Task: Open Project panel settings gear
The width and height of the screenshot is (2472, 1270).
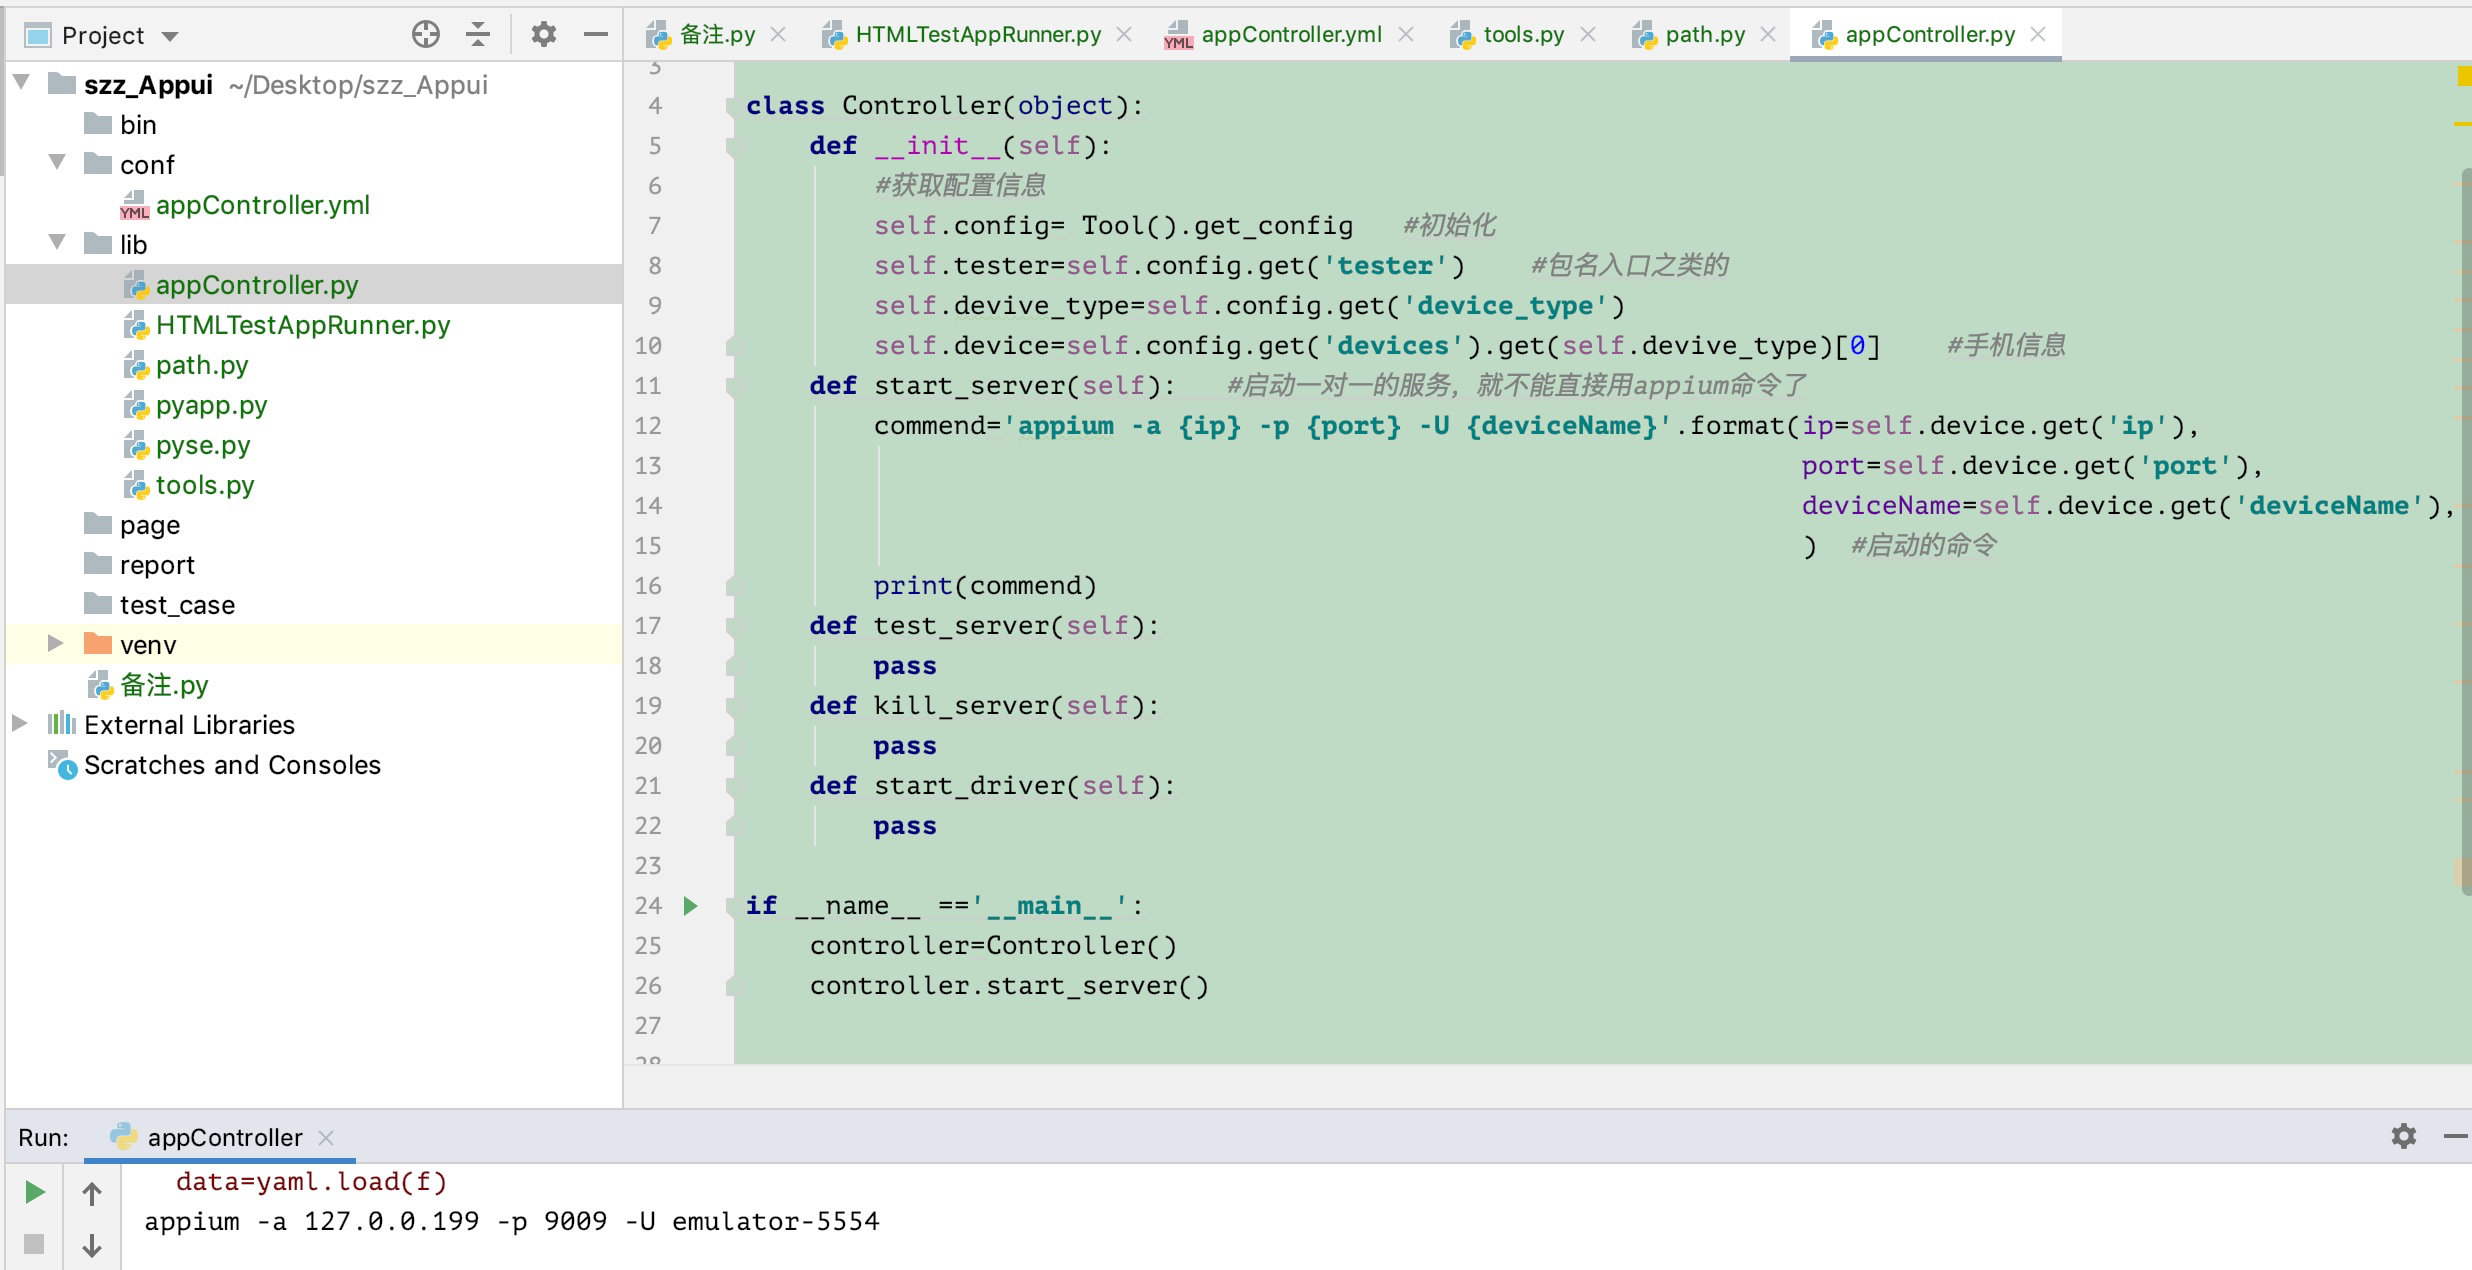Action: tap(543, 35)
